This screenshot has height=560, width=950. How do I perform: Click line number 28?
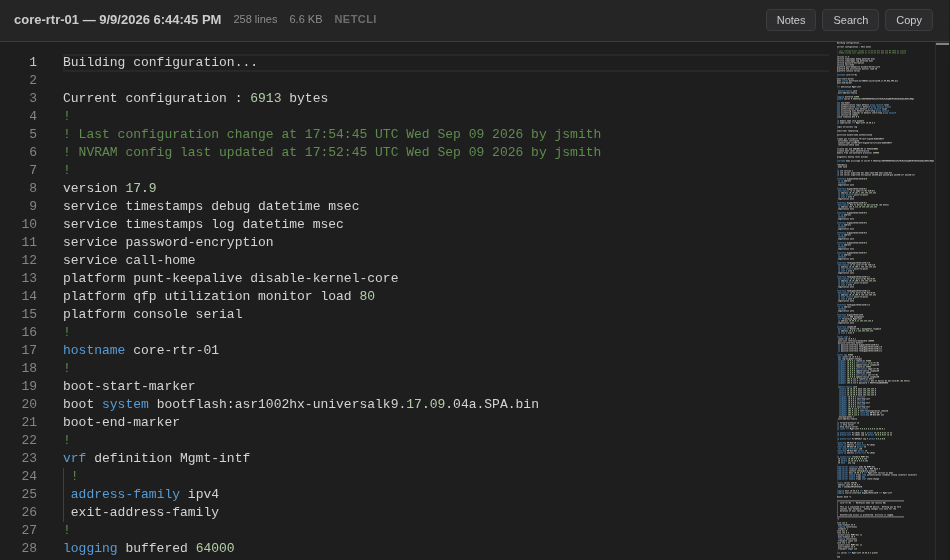point(29,548)
